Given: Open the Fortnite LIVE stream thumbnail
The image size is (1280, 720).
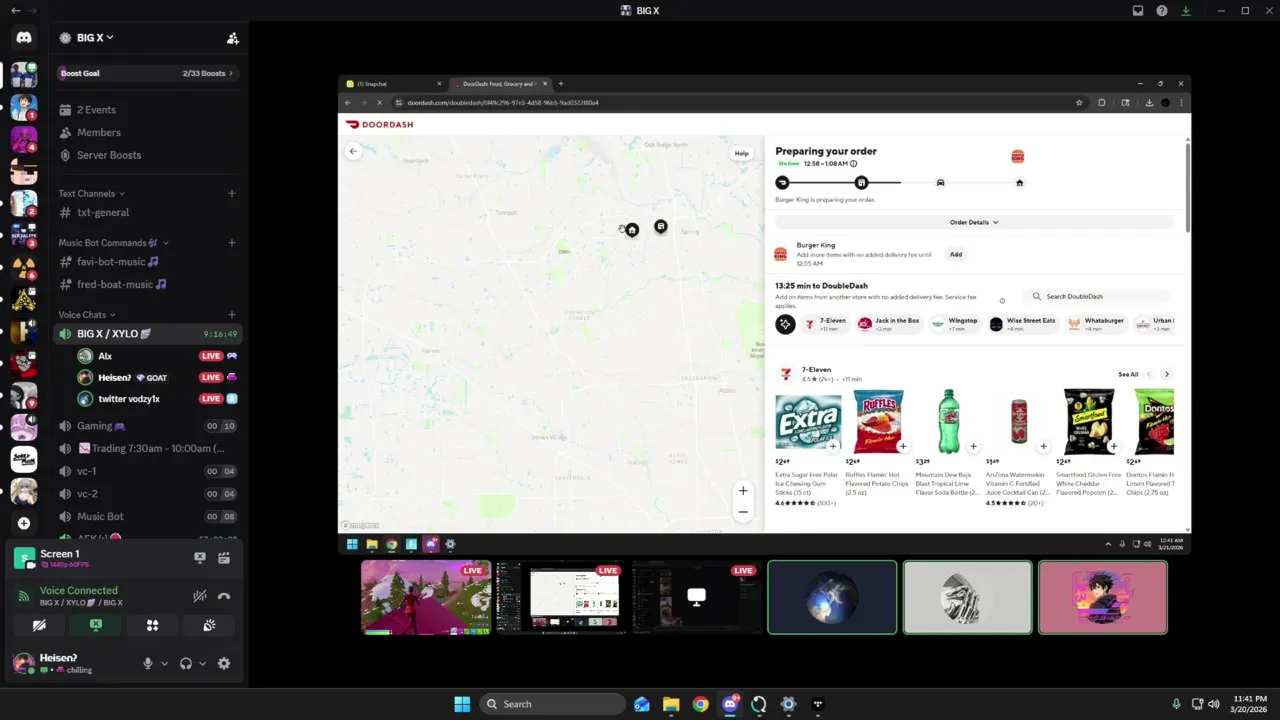Looking at the screenshot, I should click(x=426, y=597).
